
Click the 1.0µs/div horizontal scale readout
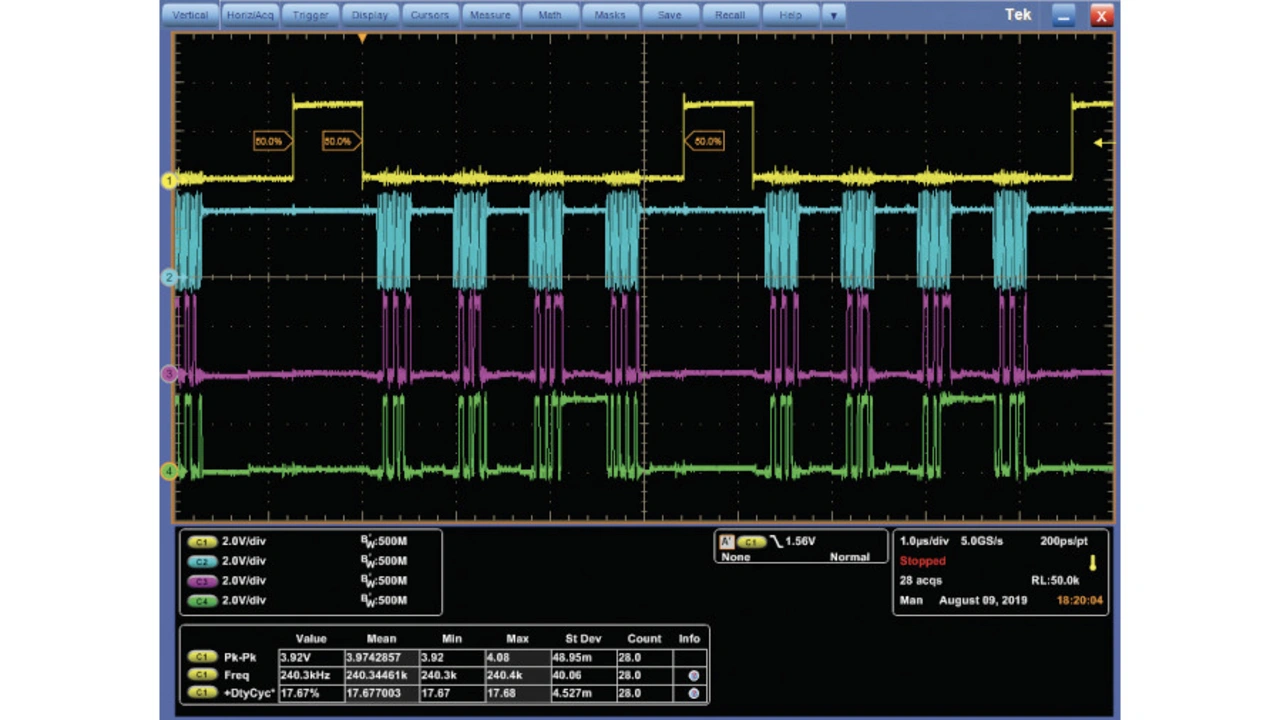pos(924,541)
